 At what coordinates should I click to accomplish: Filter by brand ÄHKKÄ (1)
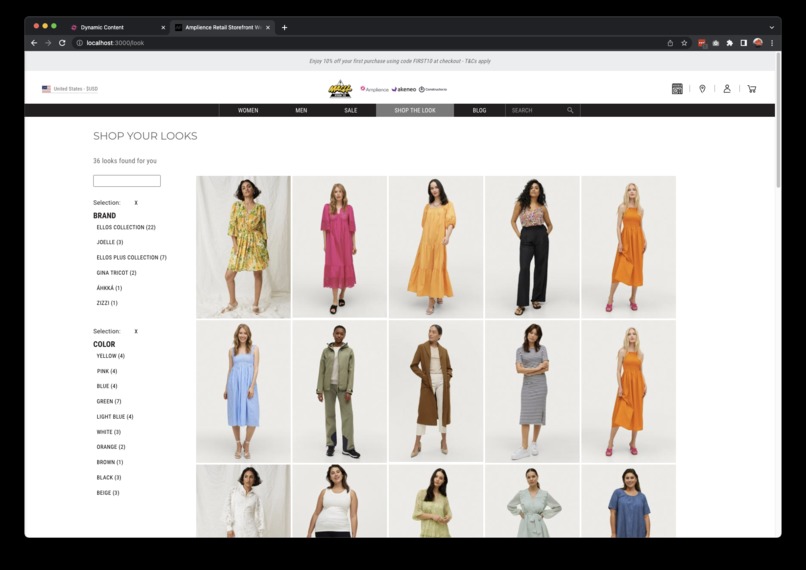pos(109,288)
